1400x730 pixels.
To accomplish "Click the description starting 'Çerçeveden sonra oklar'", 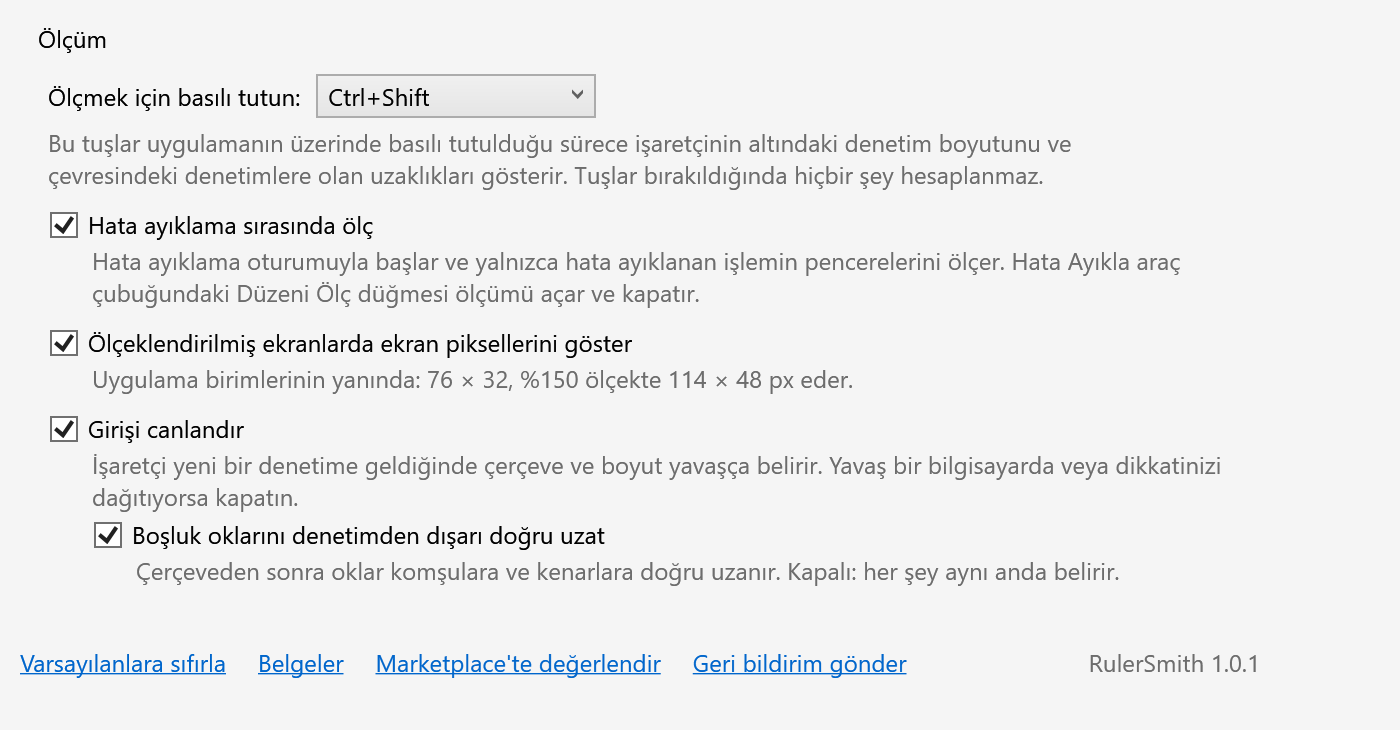I will [627, 574].
